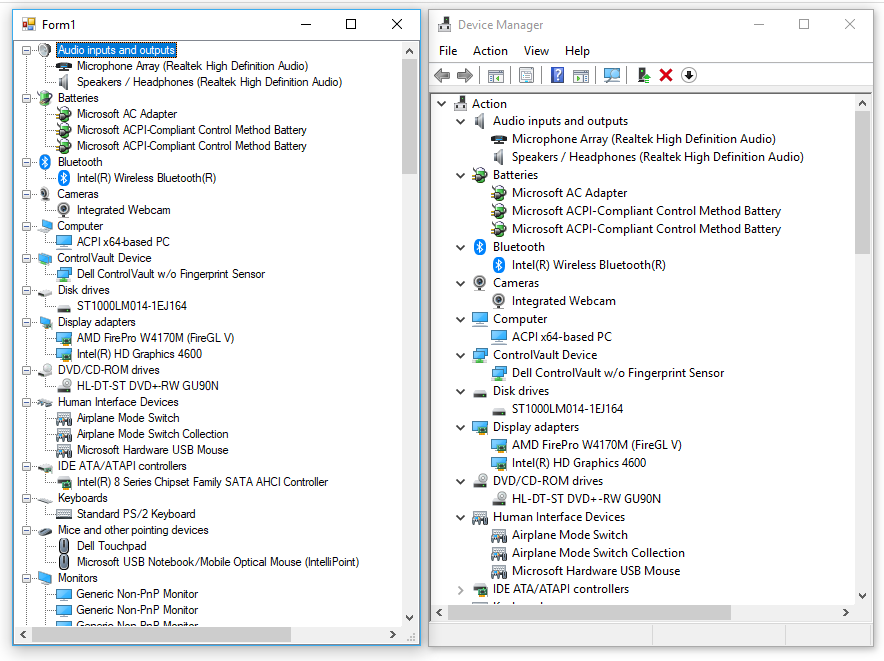
Task: Click the DVD/CD-ROM drives icon in Device Manager
Action: click(x=480, y=481)
